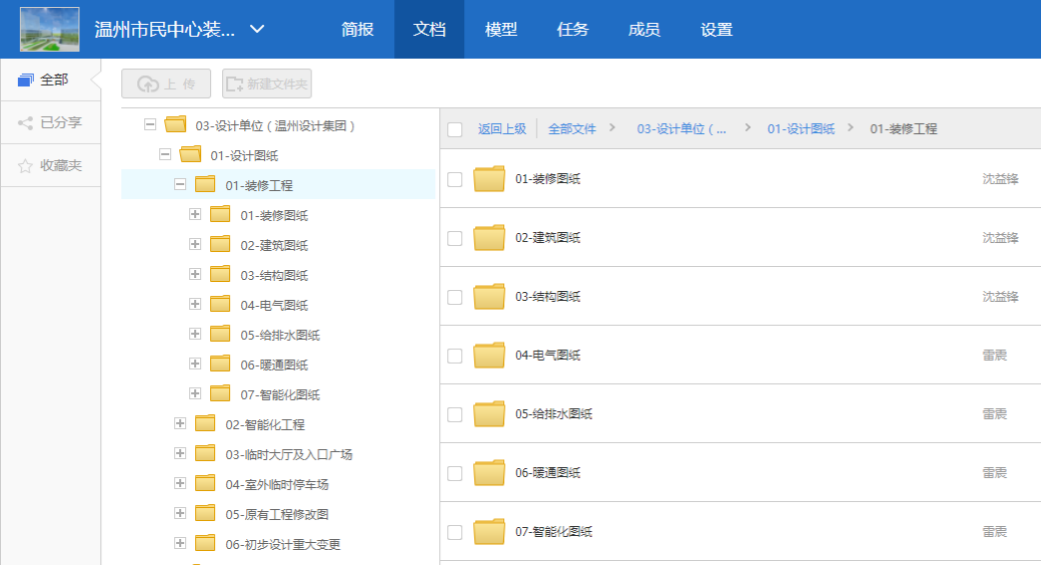Click the 新建文件夹 button
The height and width of the screenshot is (565, 1041).
click(x=267, y=84)
